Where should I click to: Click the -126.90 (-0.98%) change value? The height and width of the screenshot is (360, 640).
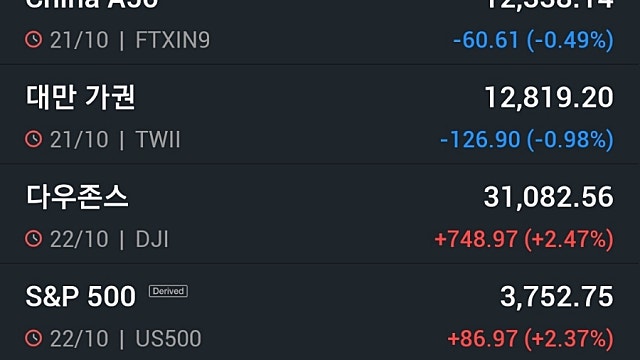tap(527, 140)
